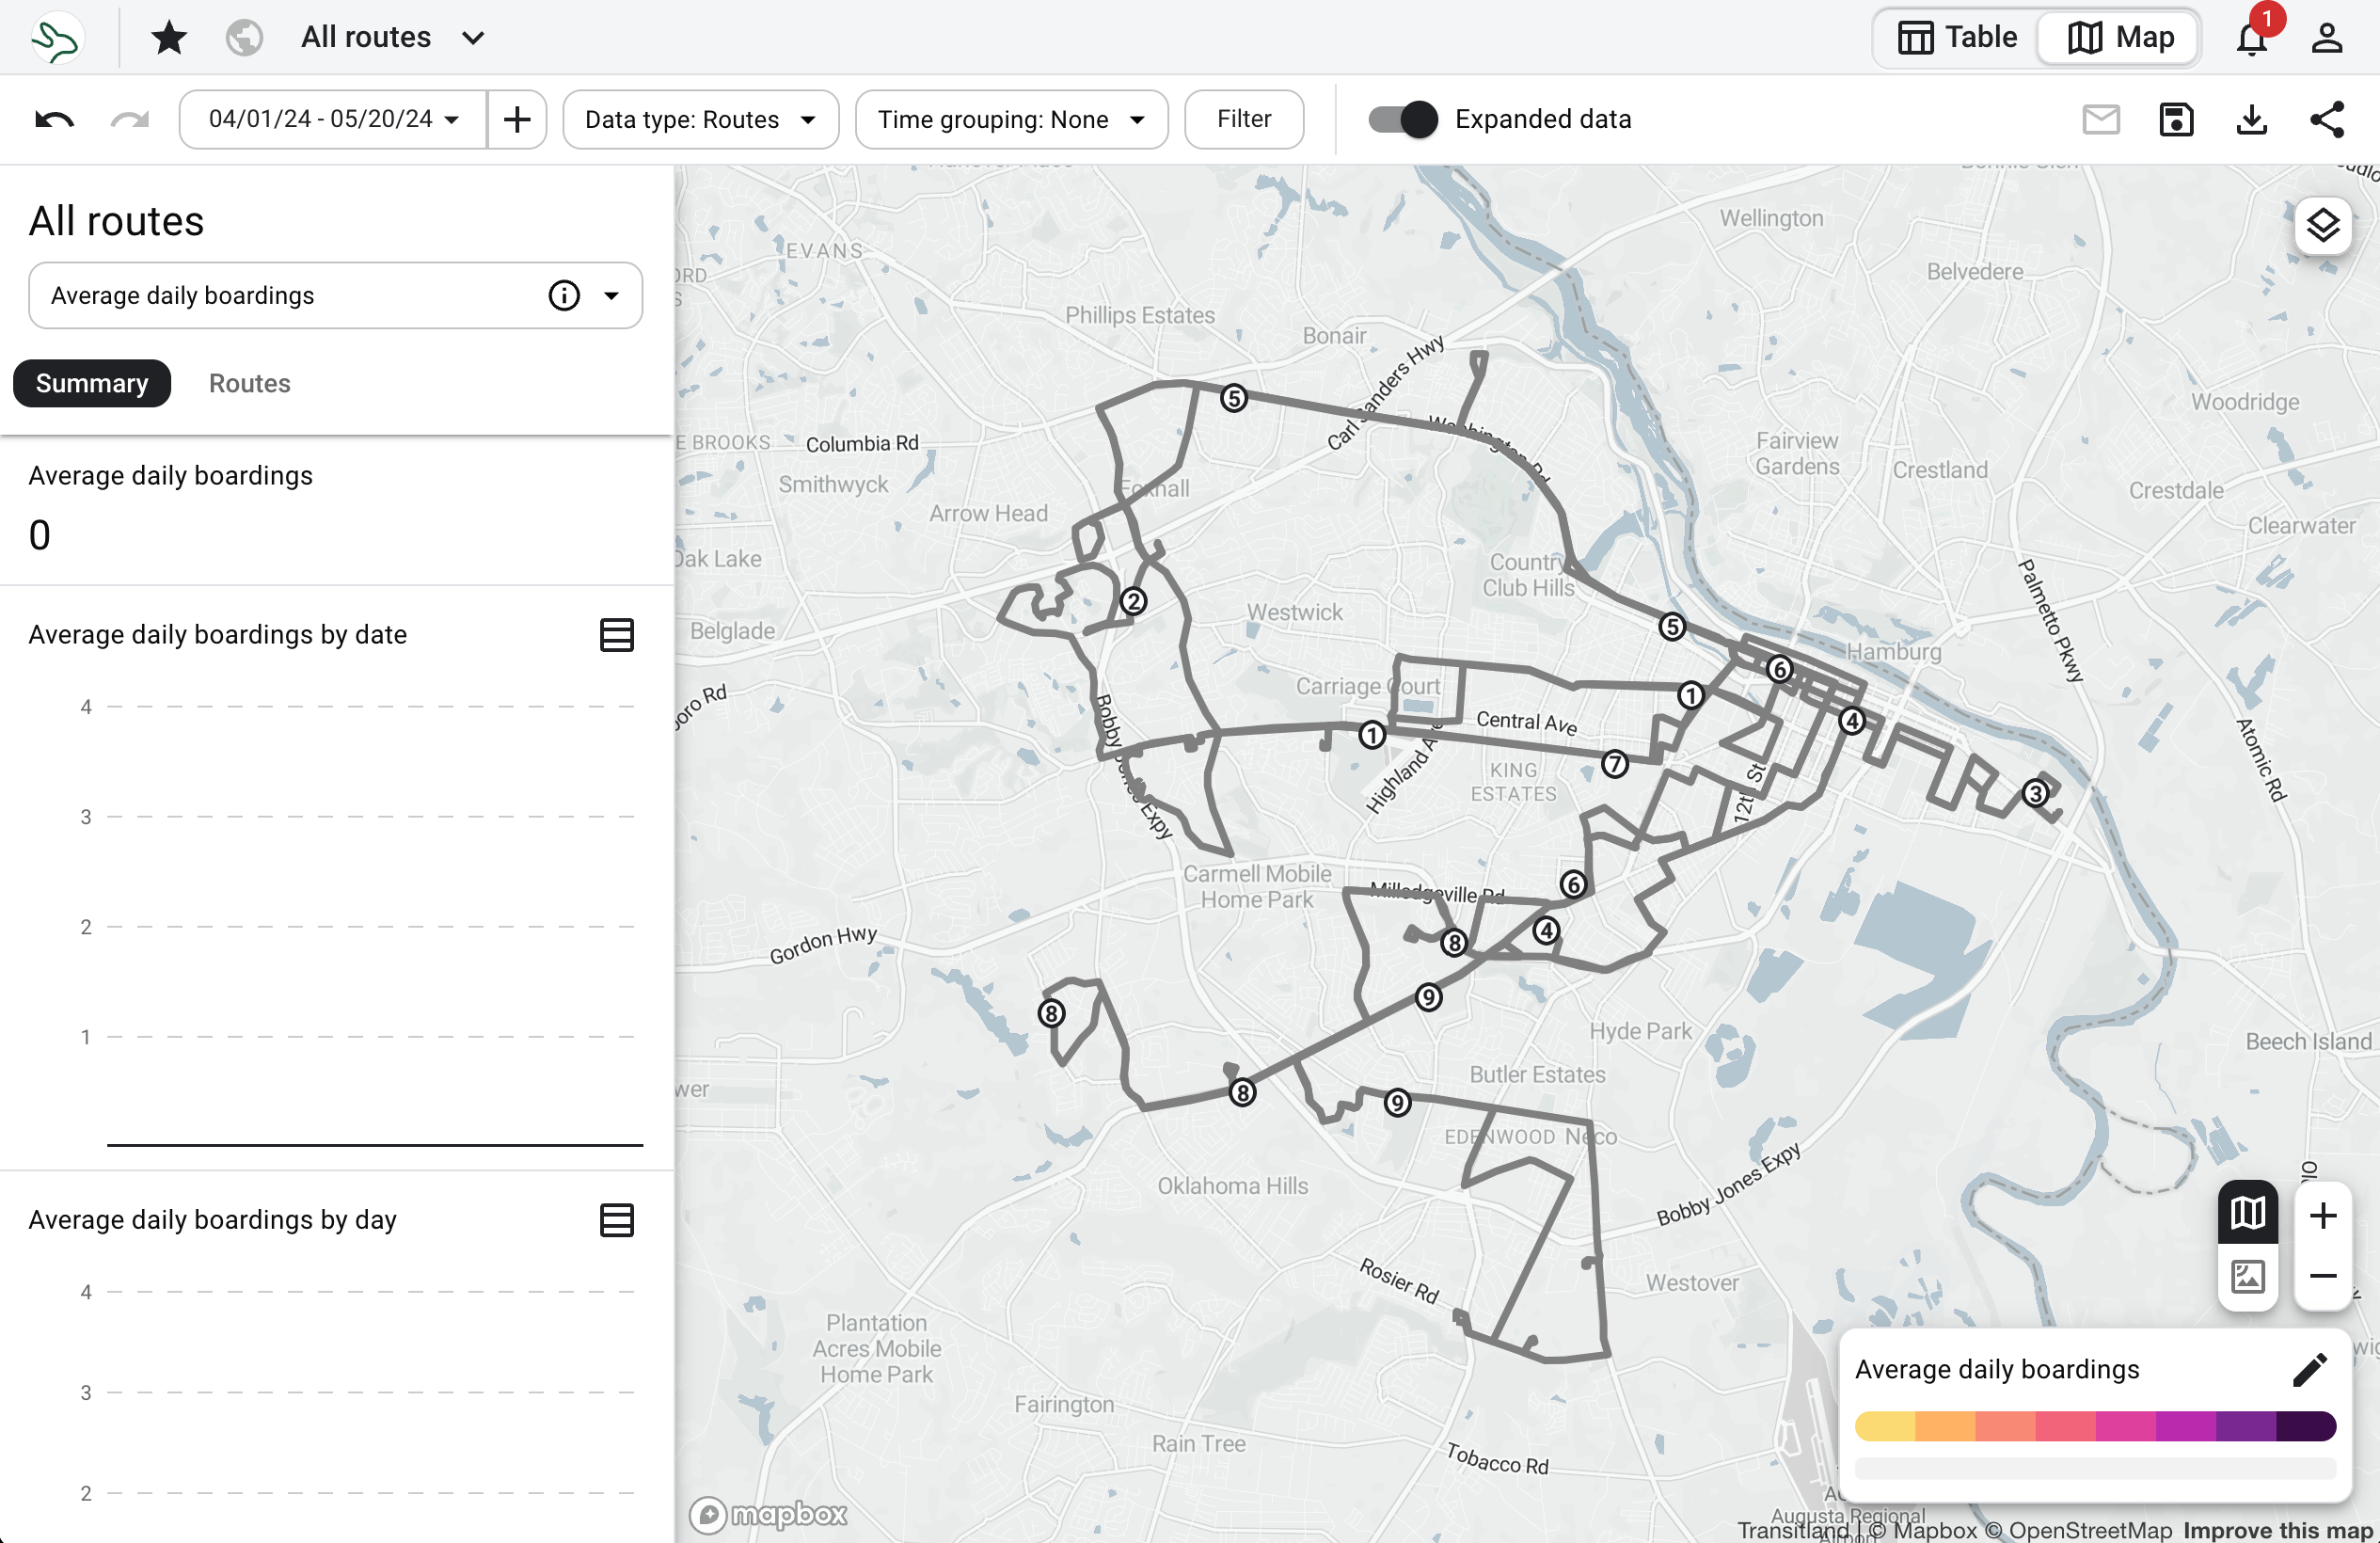Toggle the Expanded data switch

click(1403, 119)
